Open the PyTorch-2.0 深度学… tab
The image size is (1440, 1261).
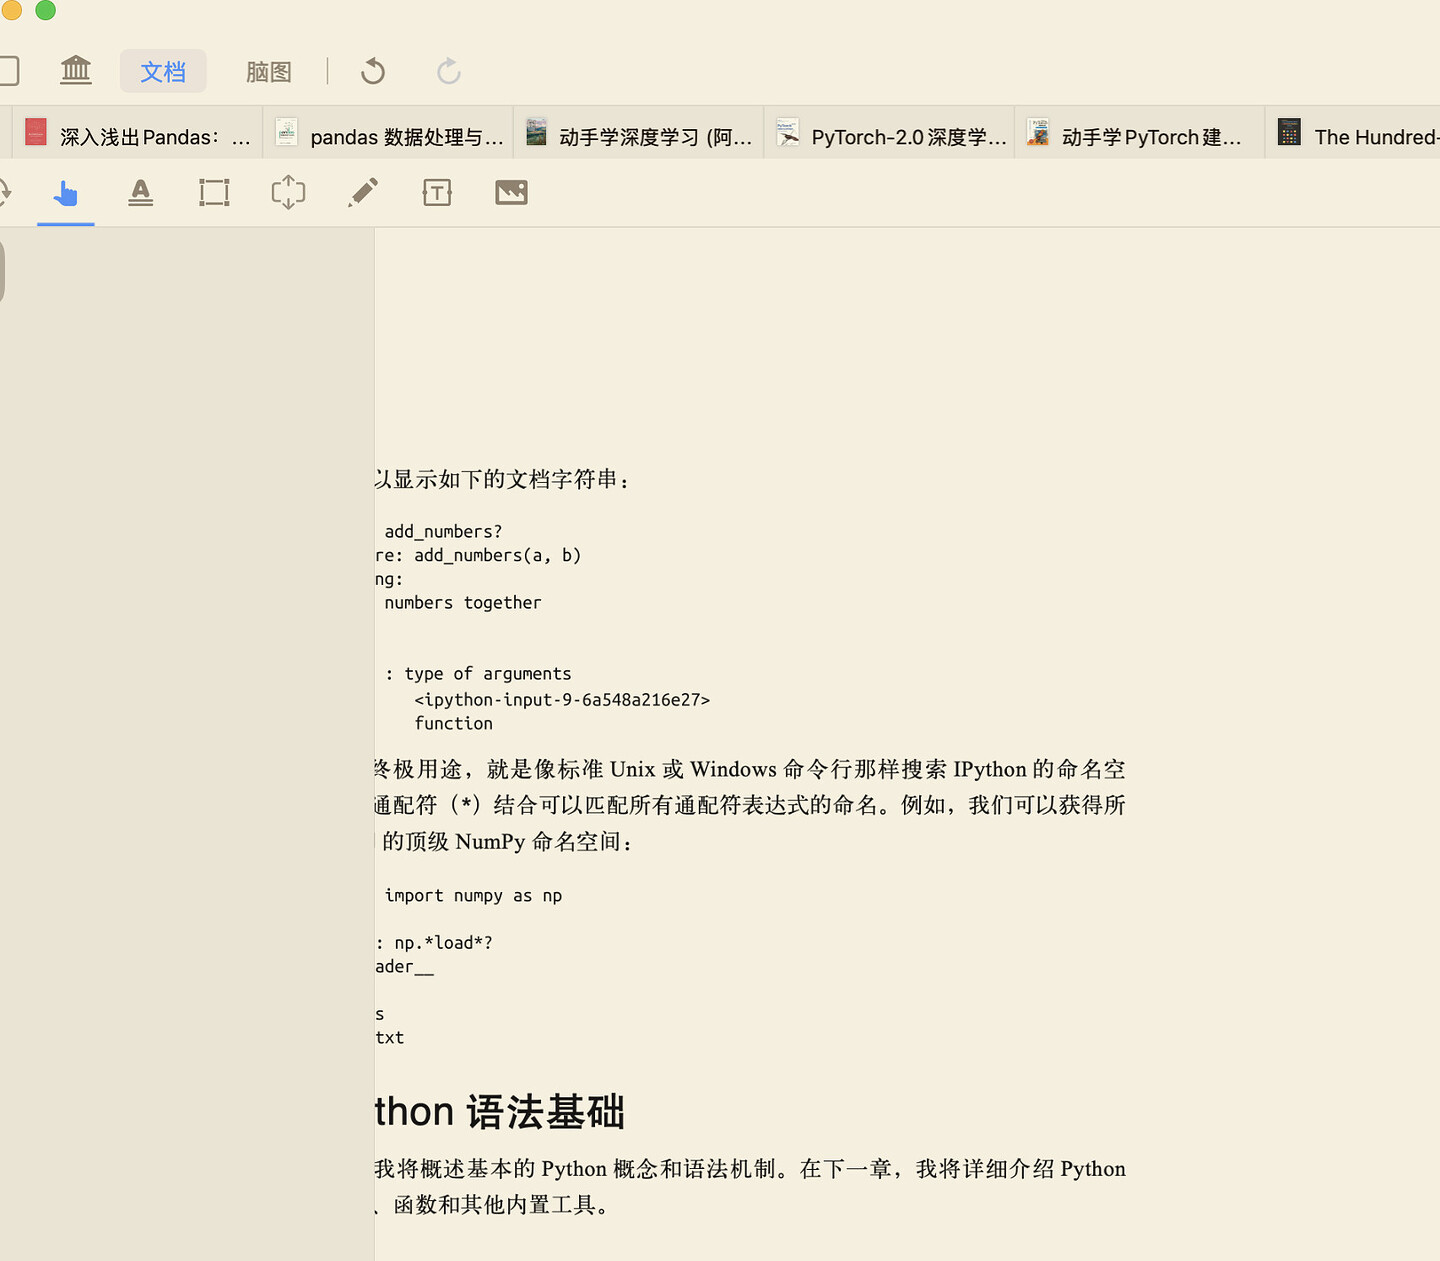point(890,133)
